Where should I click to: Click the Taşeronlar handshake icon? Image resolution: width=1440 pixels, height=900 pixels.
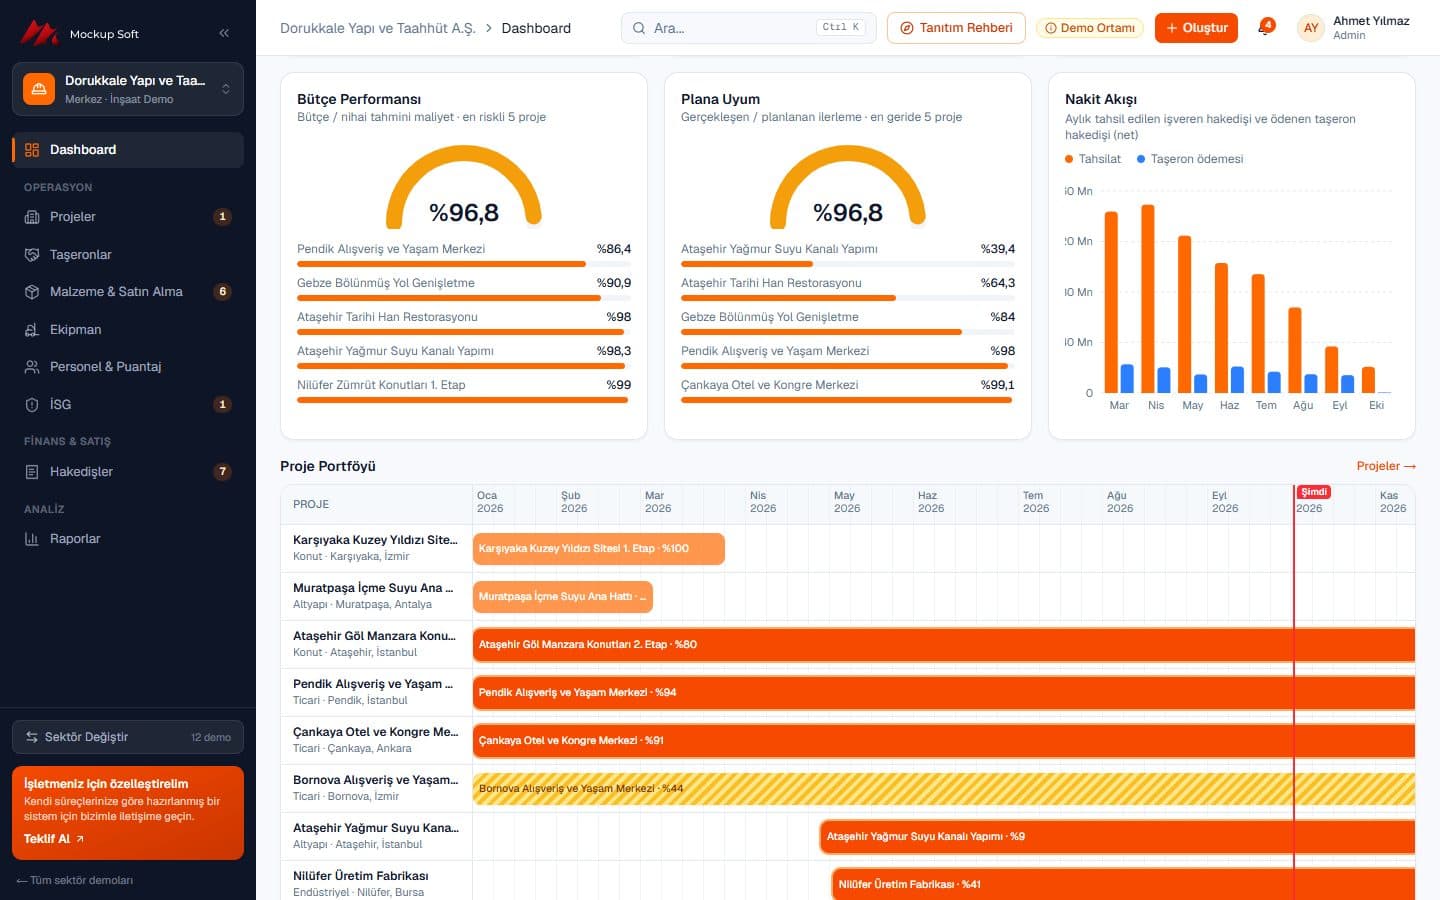pyautogui.click(x=32, y=255)
